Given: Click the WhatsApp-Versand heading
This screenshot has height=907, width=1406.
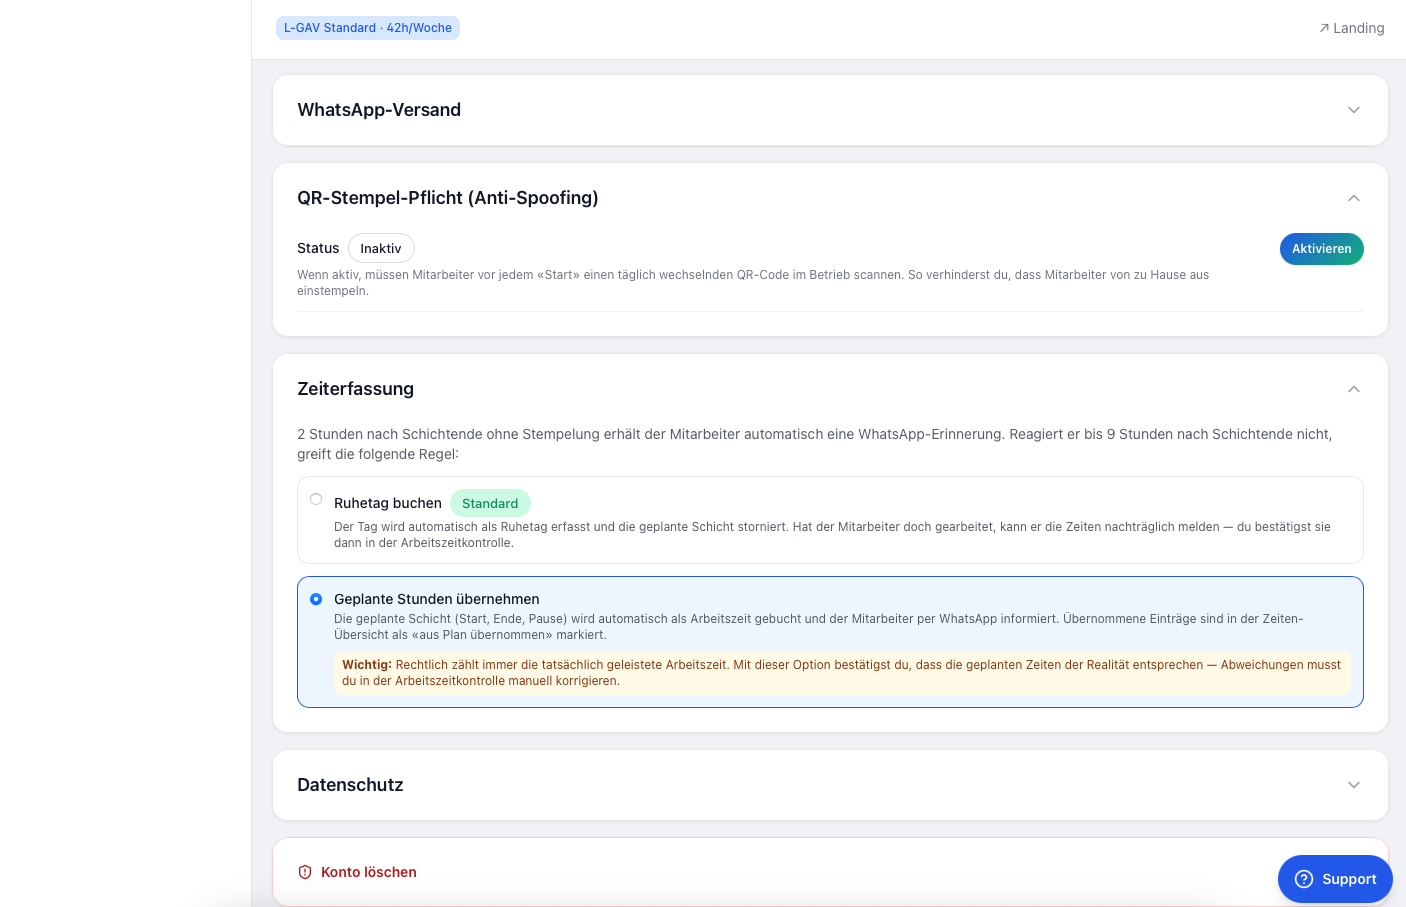Looking at the screenshot, I should click(x=379, y=110).
